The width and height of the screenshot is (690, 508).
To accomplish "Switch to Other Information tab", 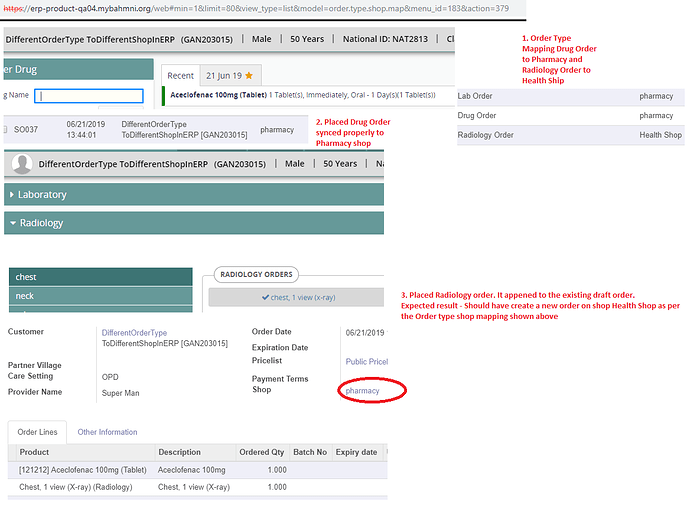I will tap(107, 432).
